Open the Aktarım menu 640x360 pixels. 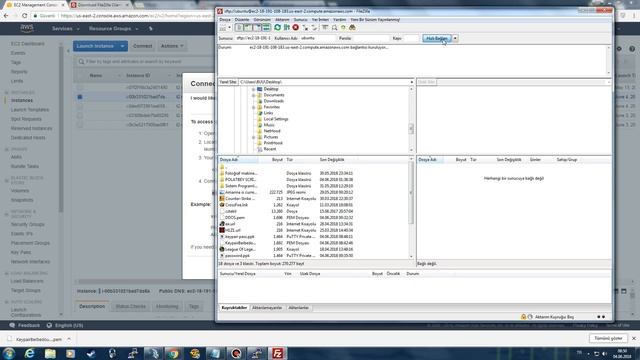click(x=282, y=20)
